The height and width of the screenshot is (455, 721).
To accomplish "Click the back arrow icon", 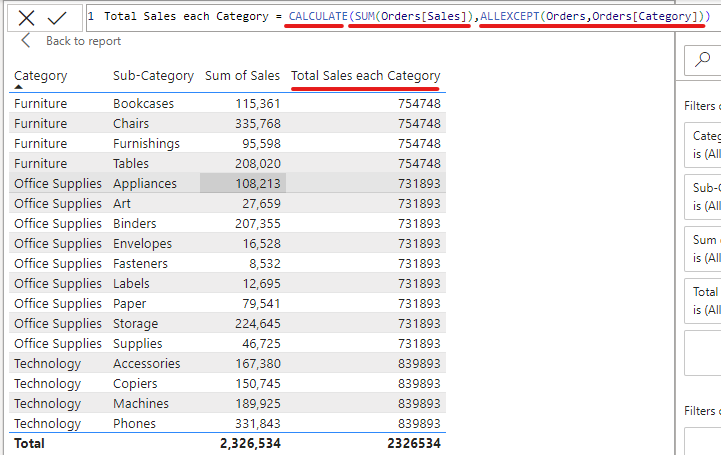I will tap(26, 41).
